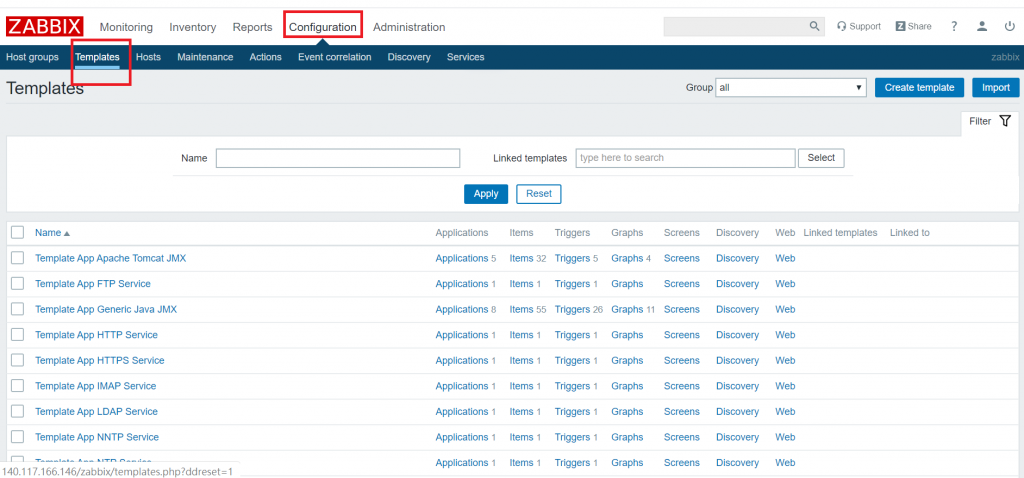Open the Discovery submenu in nav bar
The height and width of the screenshot is (478, 1024).
point(409,57)
